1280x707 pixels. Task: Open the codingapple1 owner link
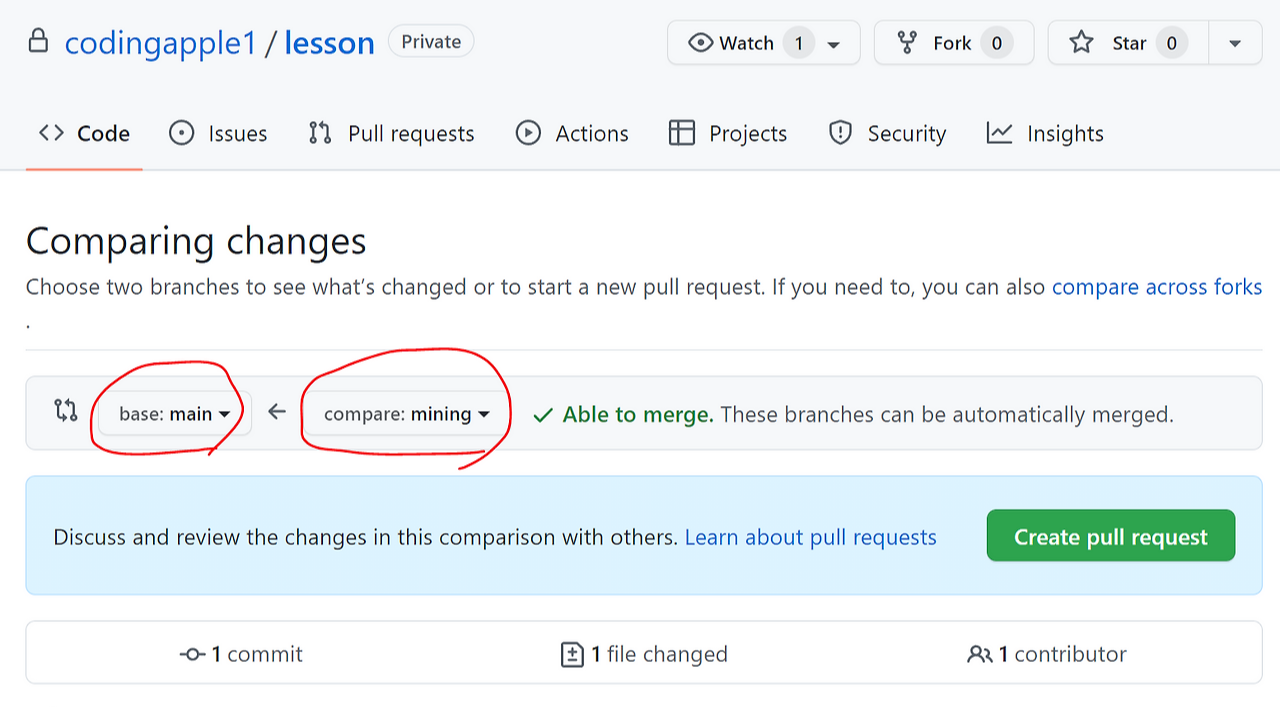tap(160, 43)
